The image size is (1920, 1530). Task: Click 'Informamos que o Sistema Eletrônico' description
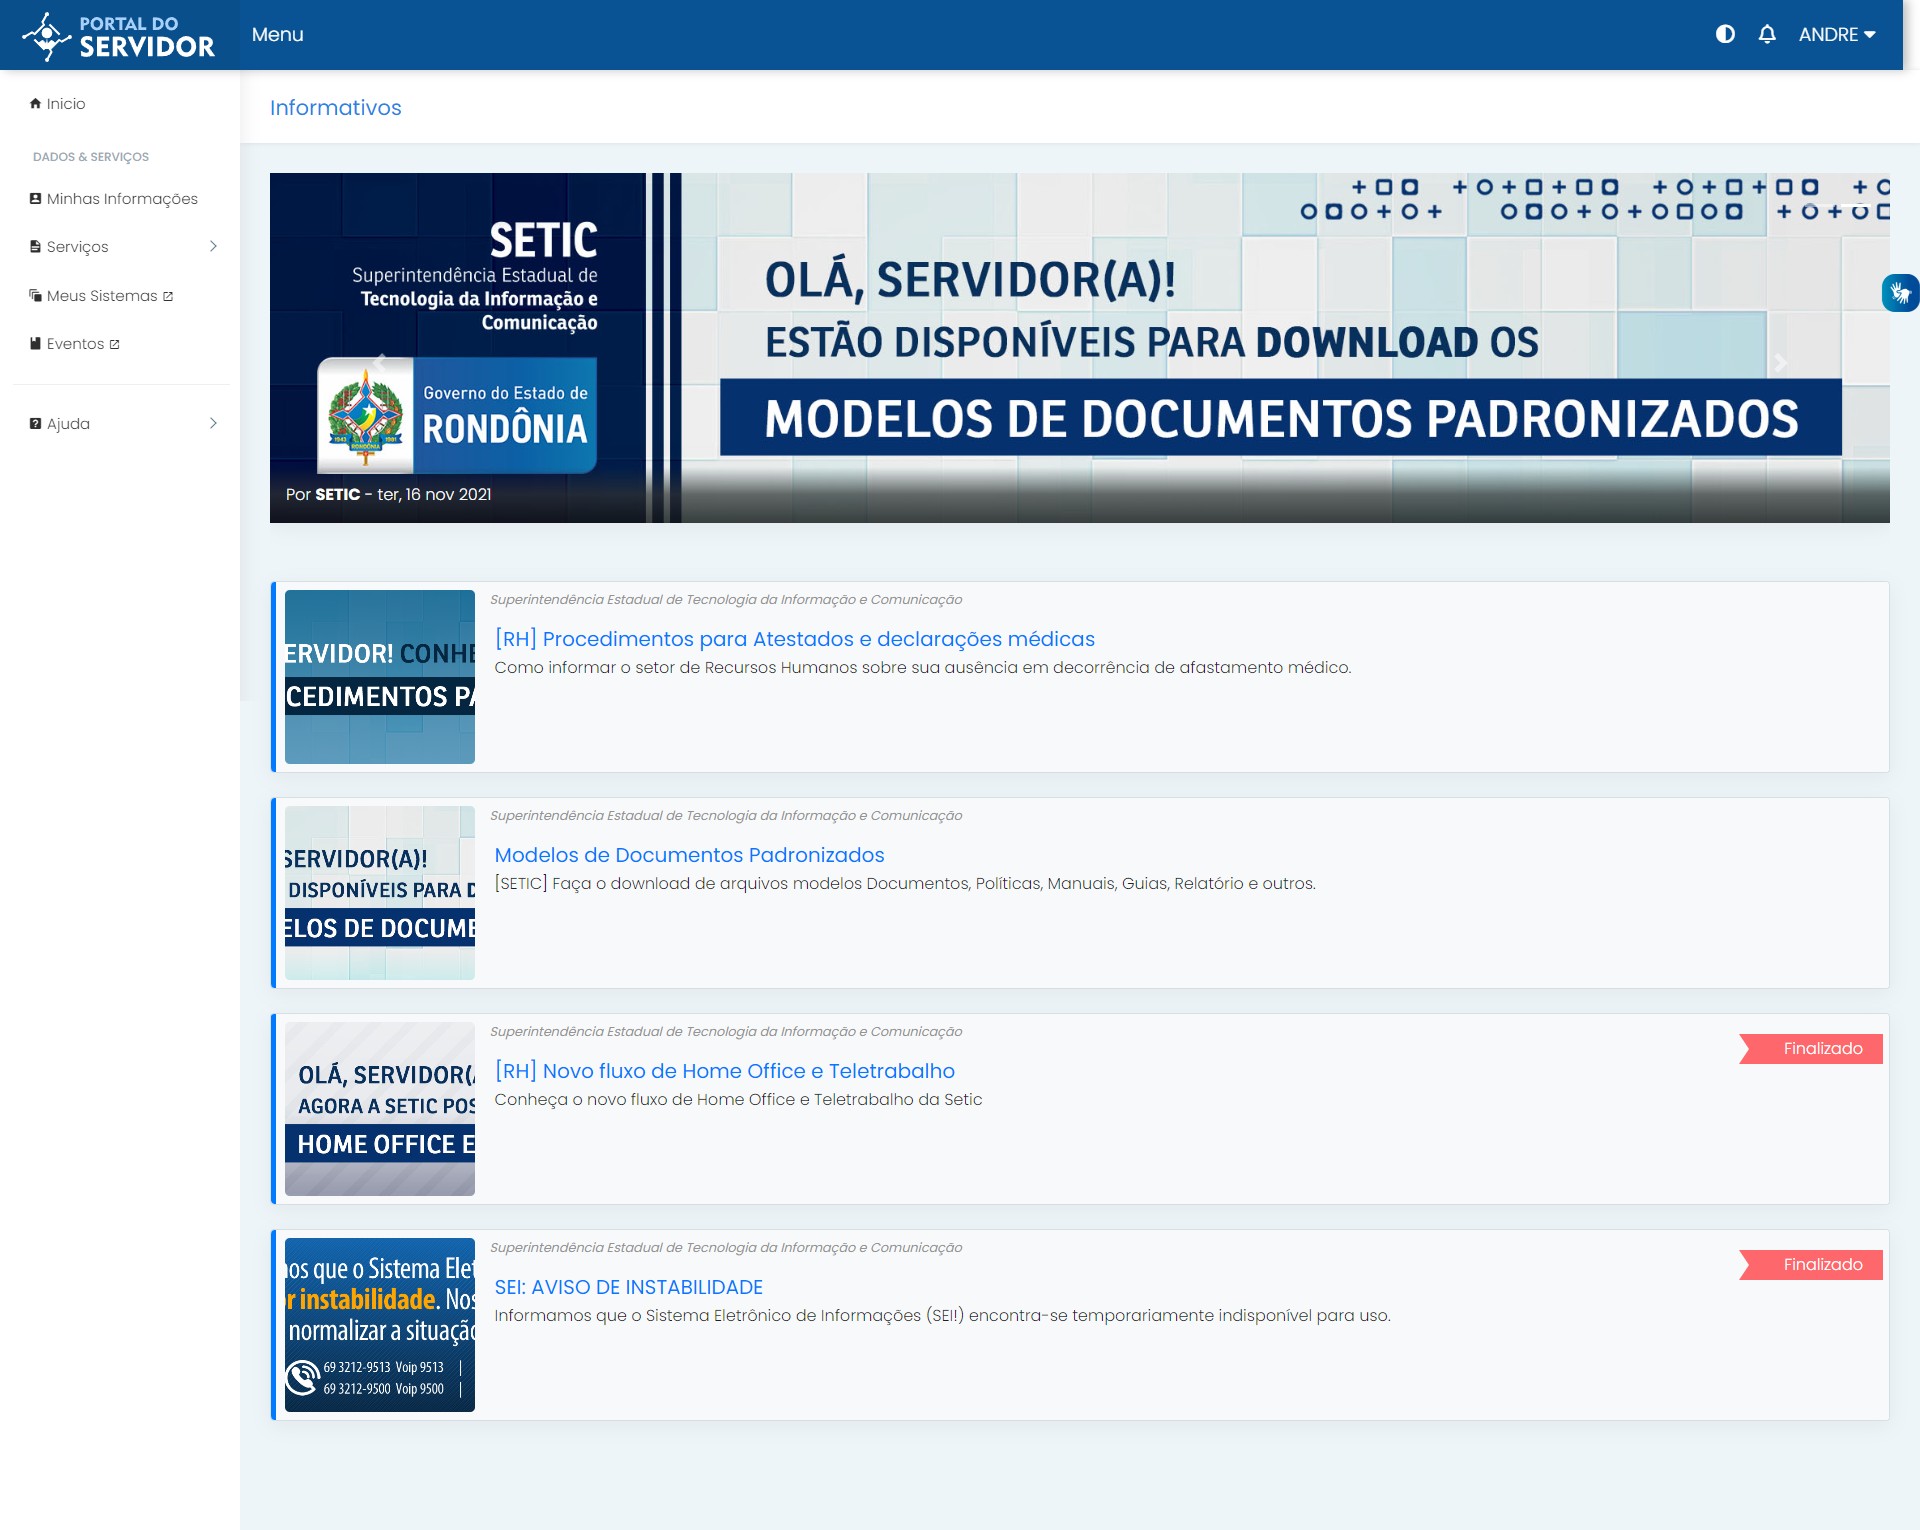(942, 1316)
